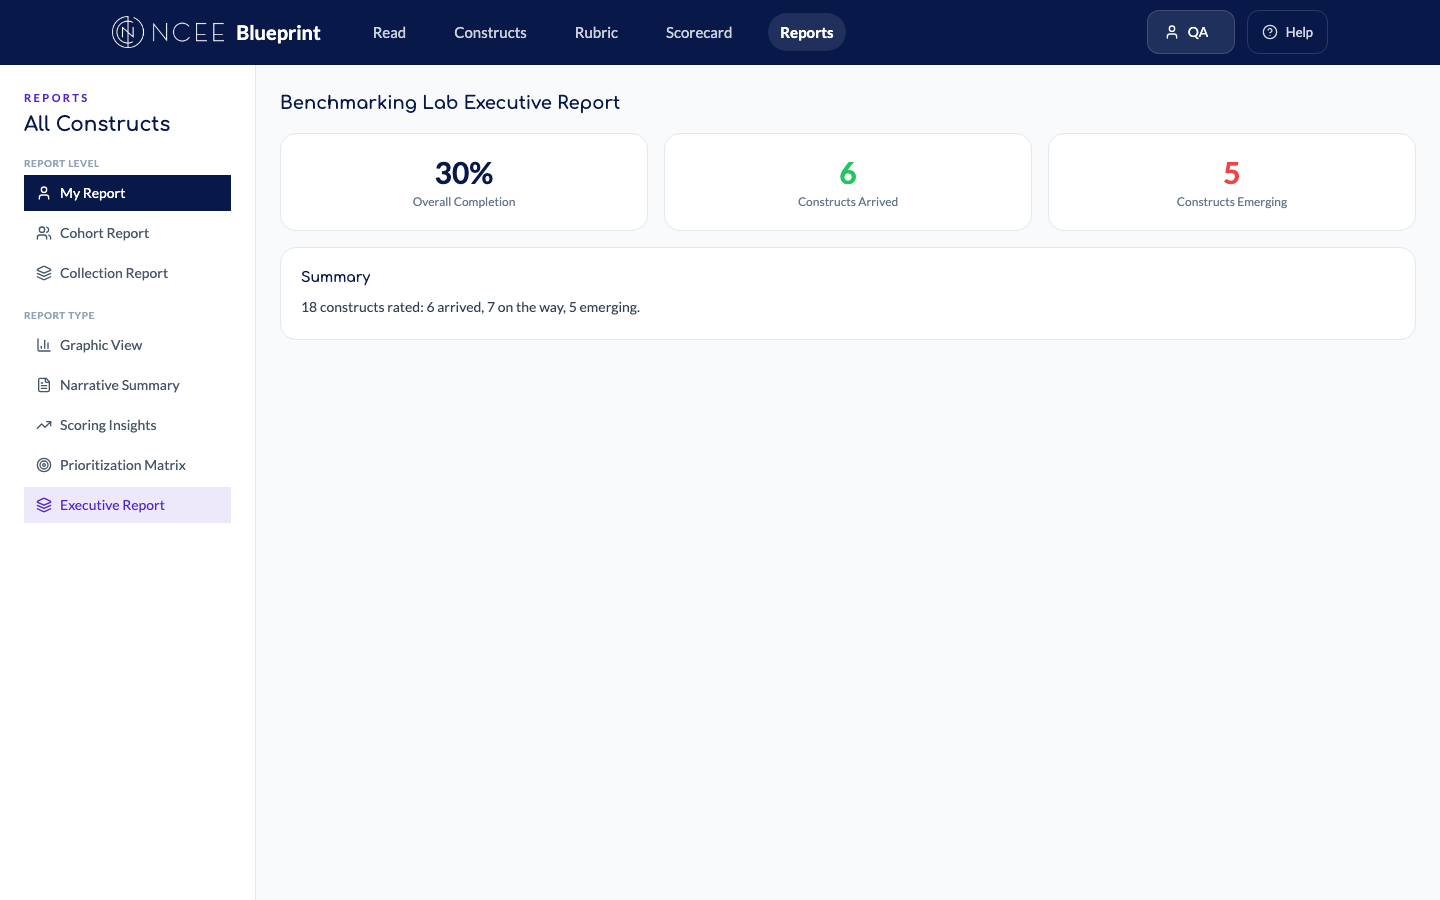1440x900 pixels.
Task: Click the people icon beside Cohort Report
Action: pyautogui.click(x=44, y=233)
